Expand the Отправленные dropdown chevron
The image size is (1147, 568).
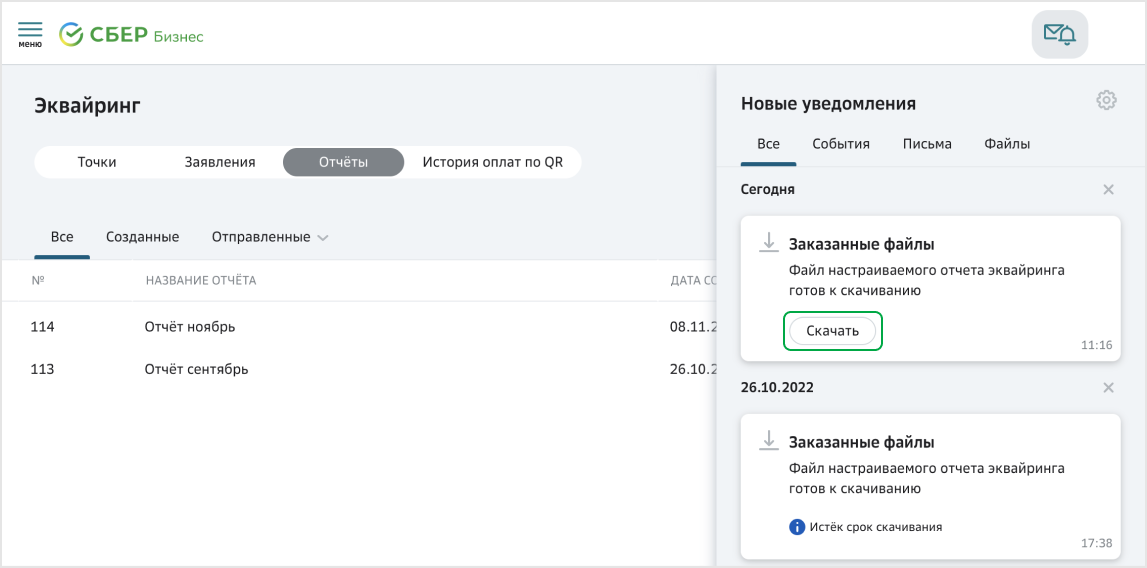coord(322,238)
